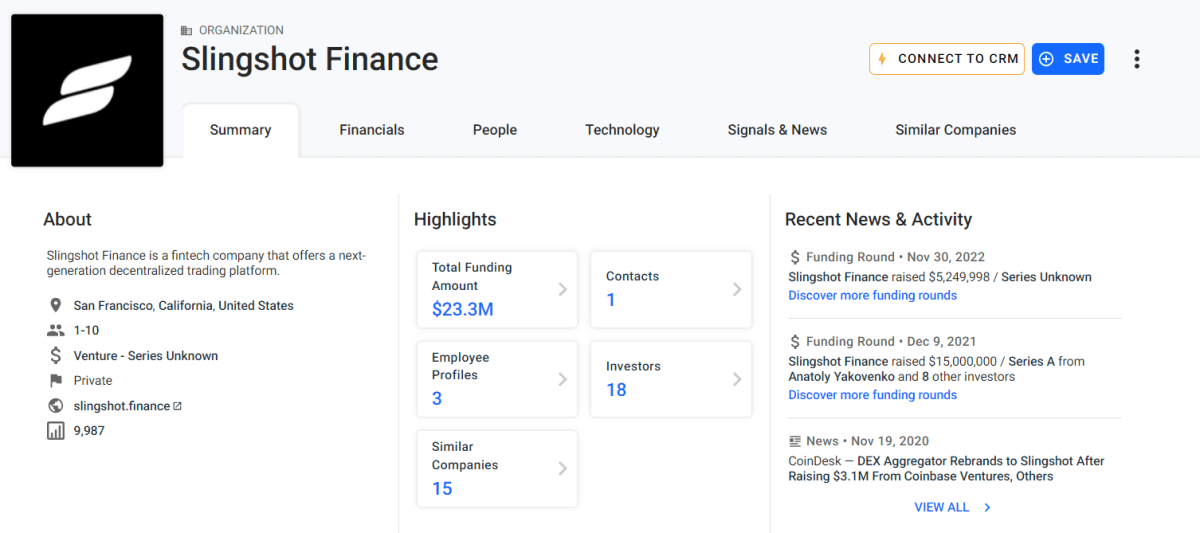Expand the Similar Companies card chevron

(562, 468)
